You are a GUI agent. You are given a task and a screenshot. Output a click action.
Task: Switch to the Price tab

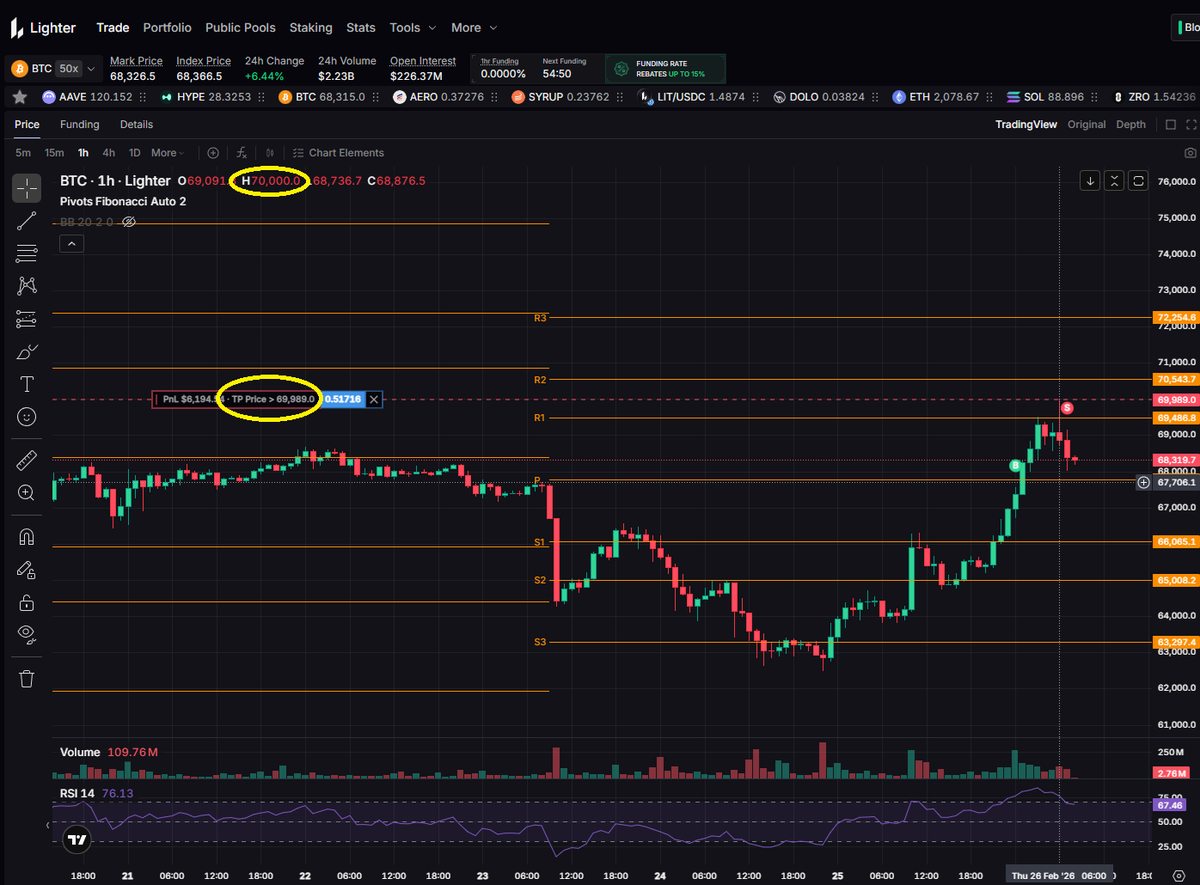27,125
